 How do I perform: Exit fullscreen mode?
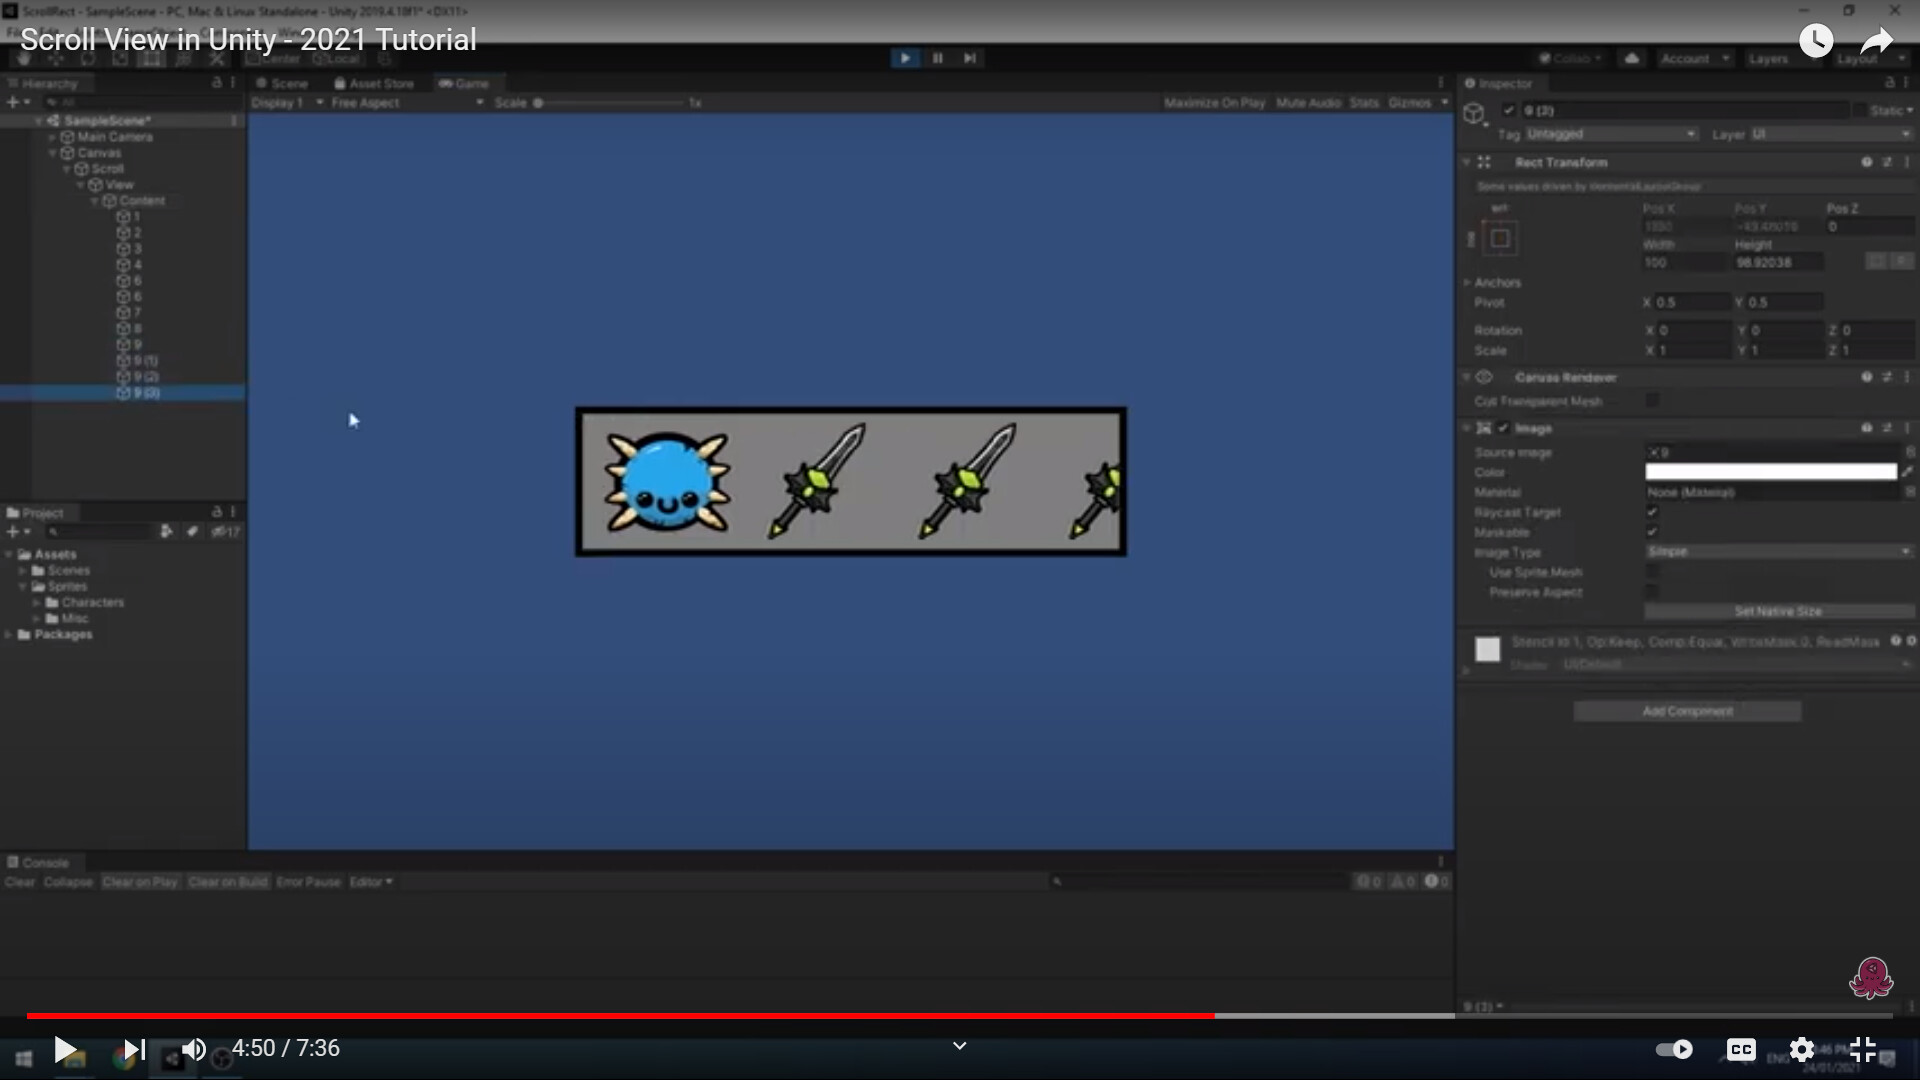1862,1049
